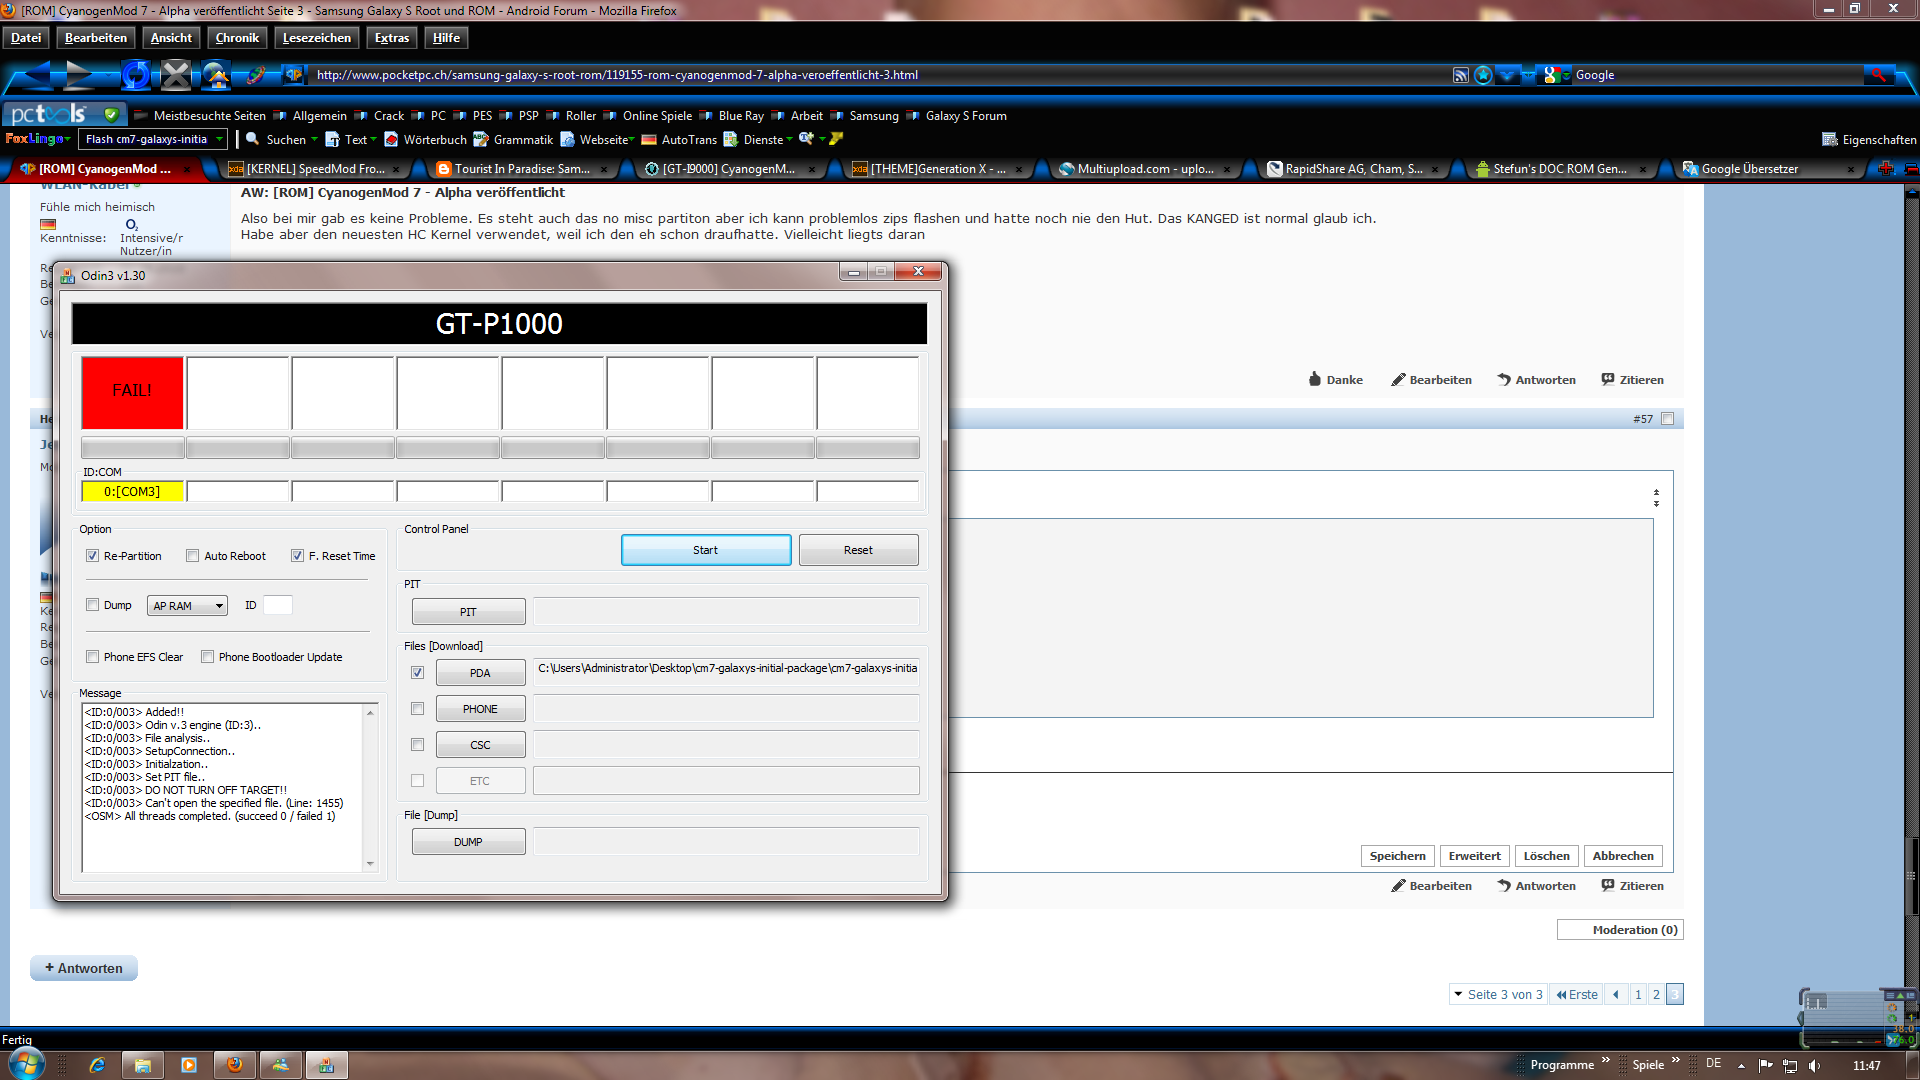Toggle the Re-Partition checkbox

pyautogui.click(x=92, y=556)
